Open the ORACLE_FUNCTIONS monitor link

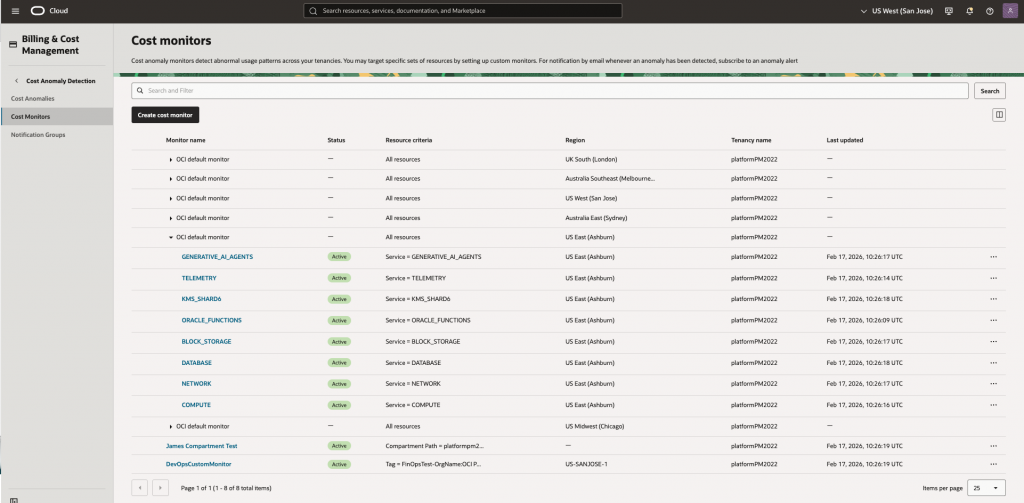pyautogui.click(x=212, y=321)
